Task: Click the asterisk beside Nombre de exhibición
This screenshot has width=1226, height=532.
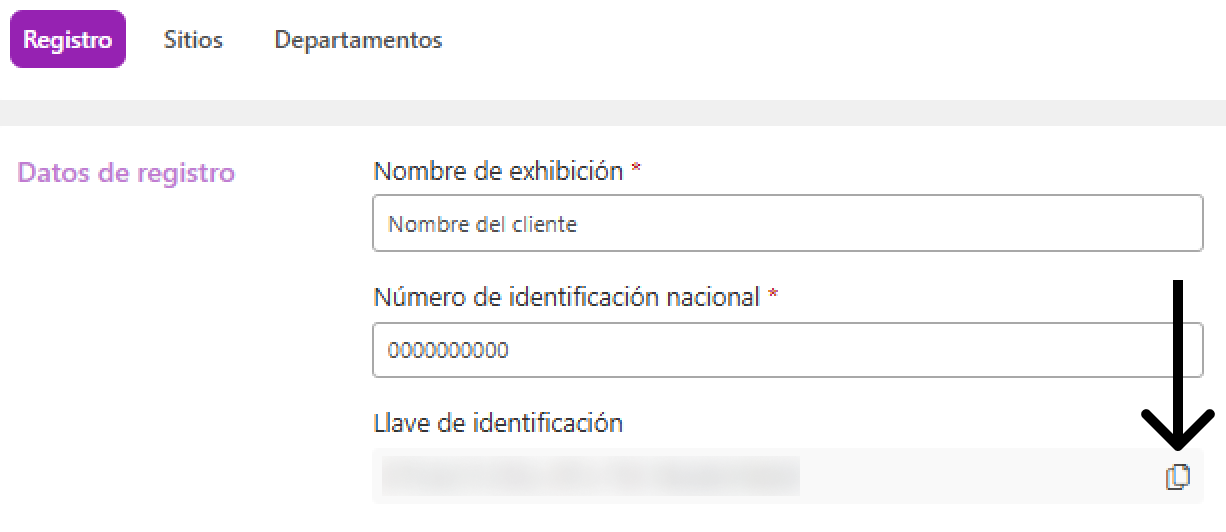Action: [635, 172]
